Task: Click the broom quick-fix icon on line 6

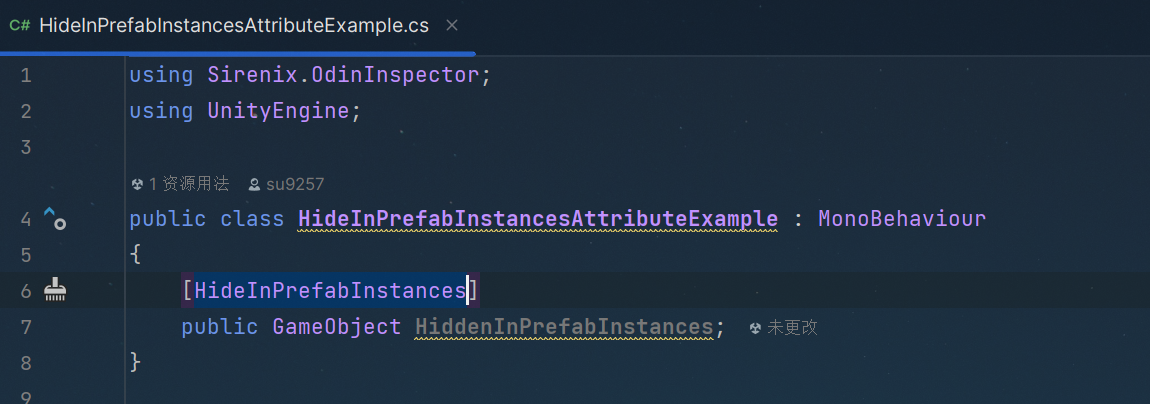Action: pos(55,290)
